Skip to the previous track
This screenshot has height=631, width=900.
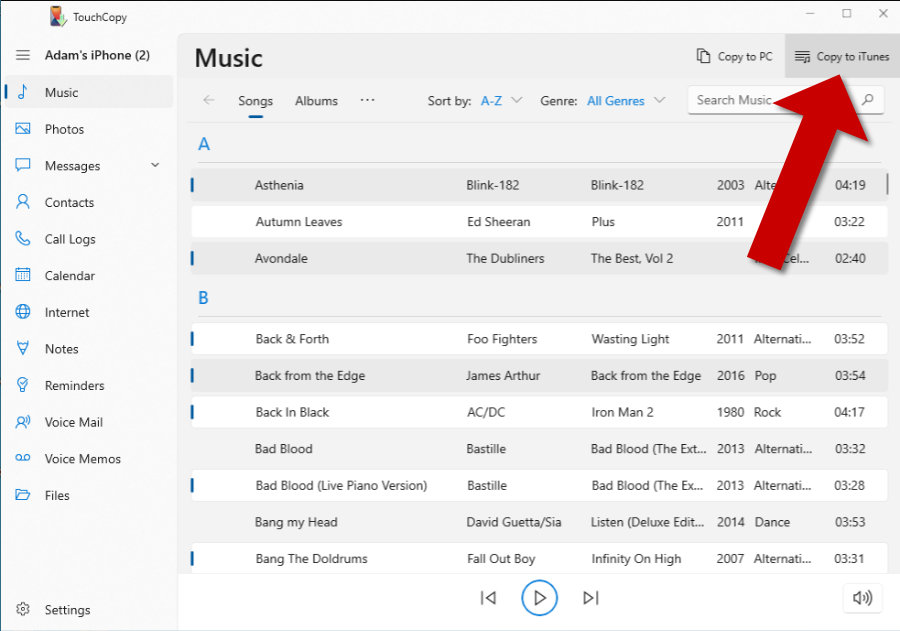(488, 598)
